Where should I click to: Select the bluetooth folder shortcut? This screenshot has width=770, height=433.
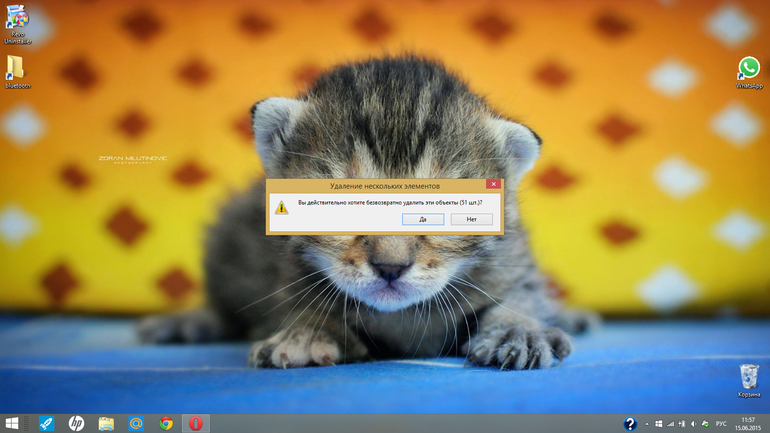17,72
